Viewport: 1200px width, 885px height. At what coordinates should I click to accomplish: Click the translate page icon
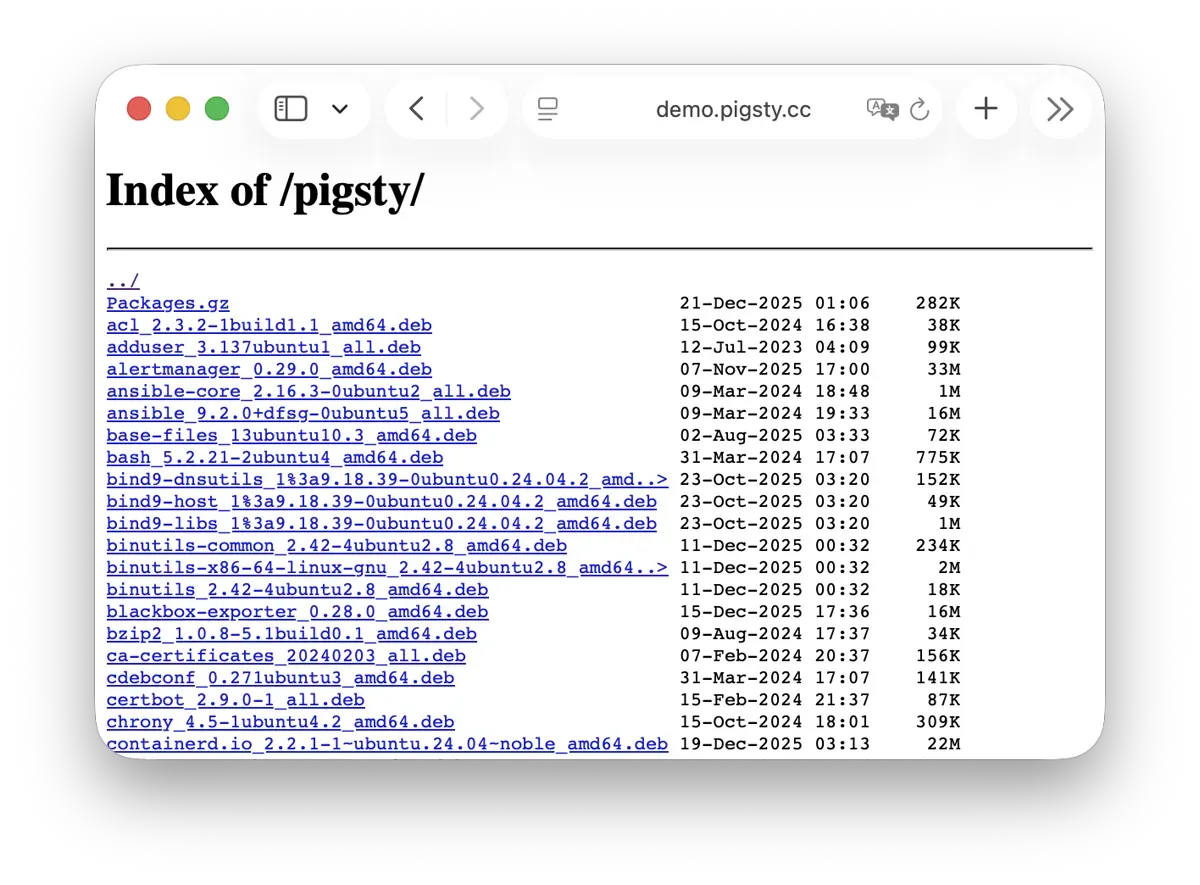click(882, 109)
